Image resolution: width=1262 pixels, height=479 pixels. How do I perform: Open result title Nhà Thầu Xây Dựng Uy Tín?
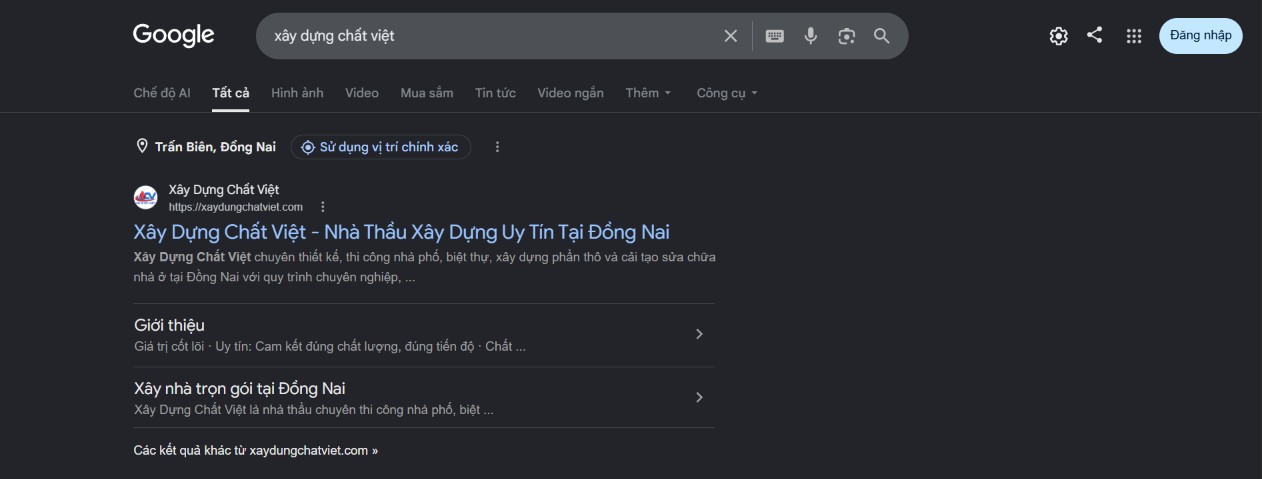[401, 232]
